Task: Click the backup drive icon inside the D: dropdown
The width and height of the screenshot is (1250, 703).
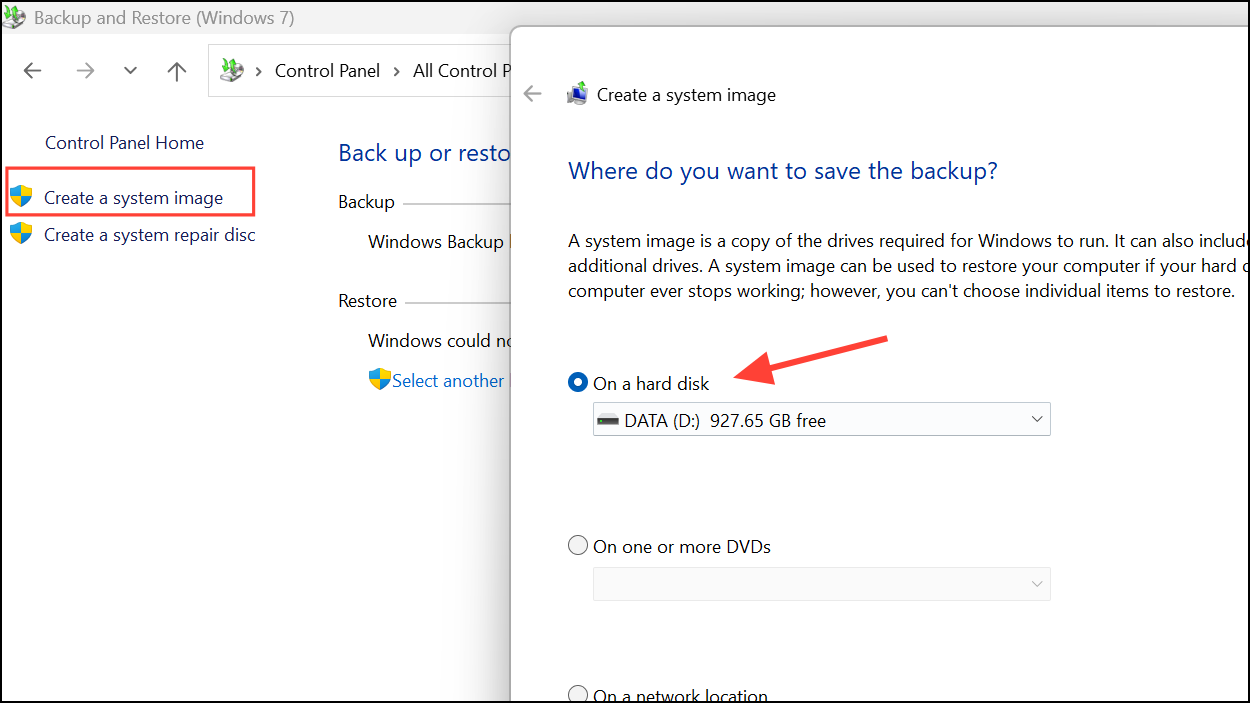Action: tap(609, 420)
